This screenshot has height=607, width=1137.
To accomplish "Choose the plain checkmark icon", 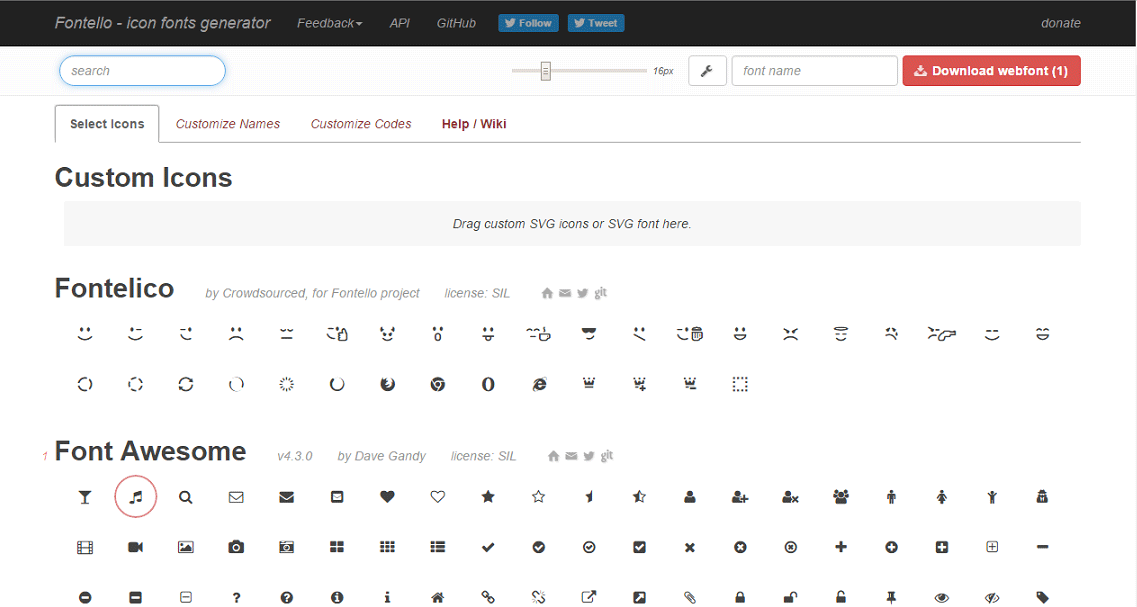I will point(488,547).
